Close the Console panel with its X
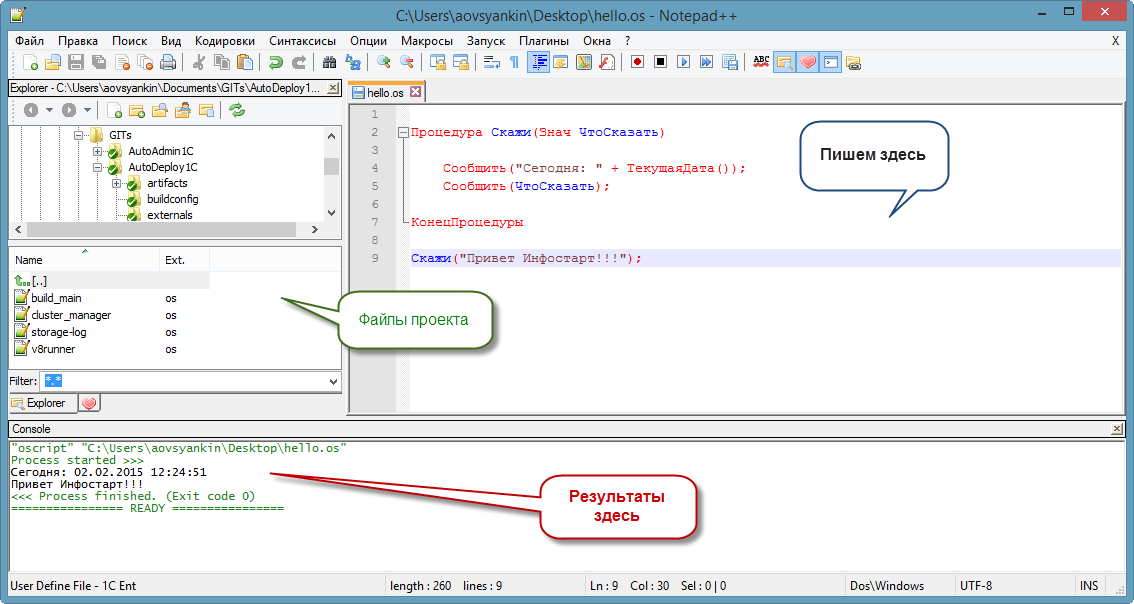Image resolution: width=1134 pixels, height=604 pixels. [x=1117, y=428]
